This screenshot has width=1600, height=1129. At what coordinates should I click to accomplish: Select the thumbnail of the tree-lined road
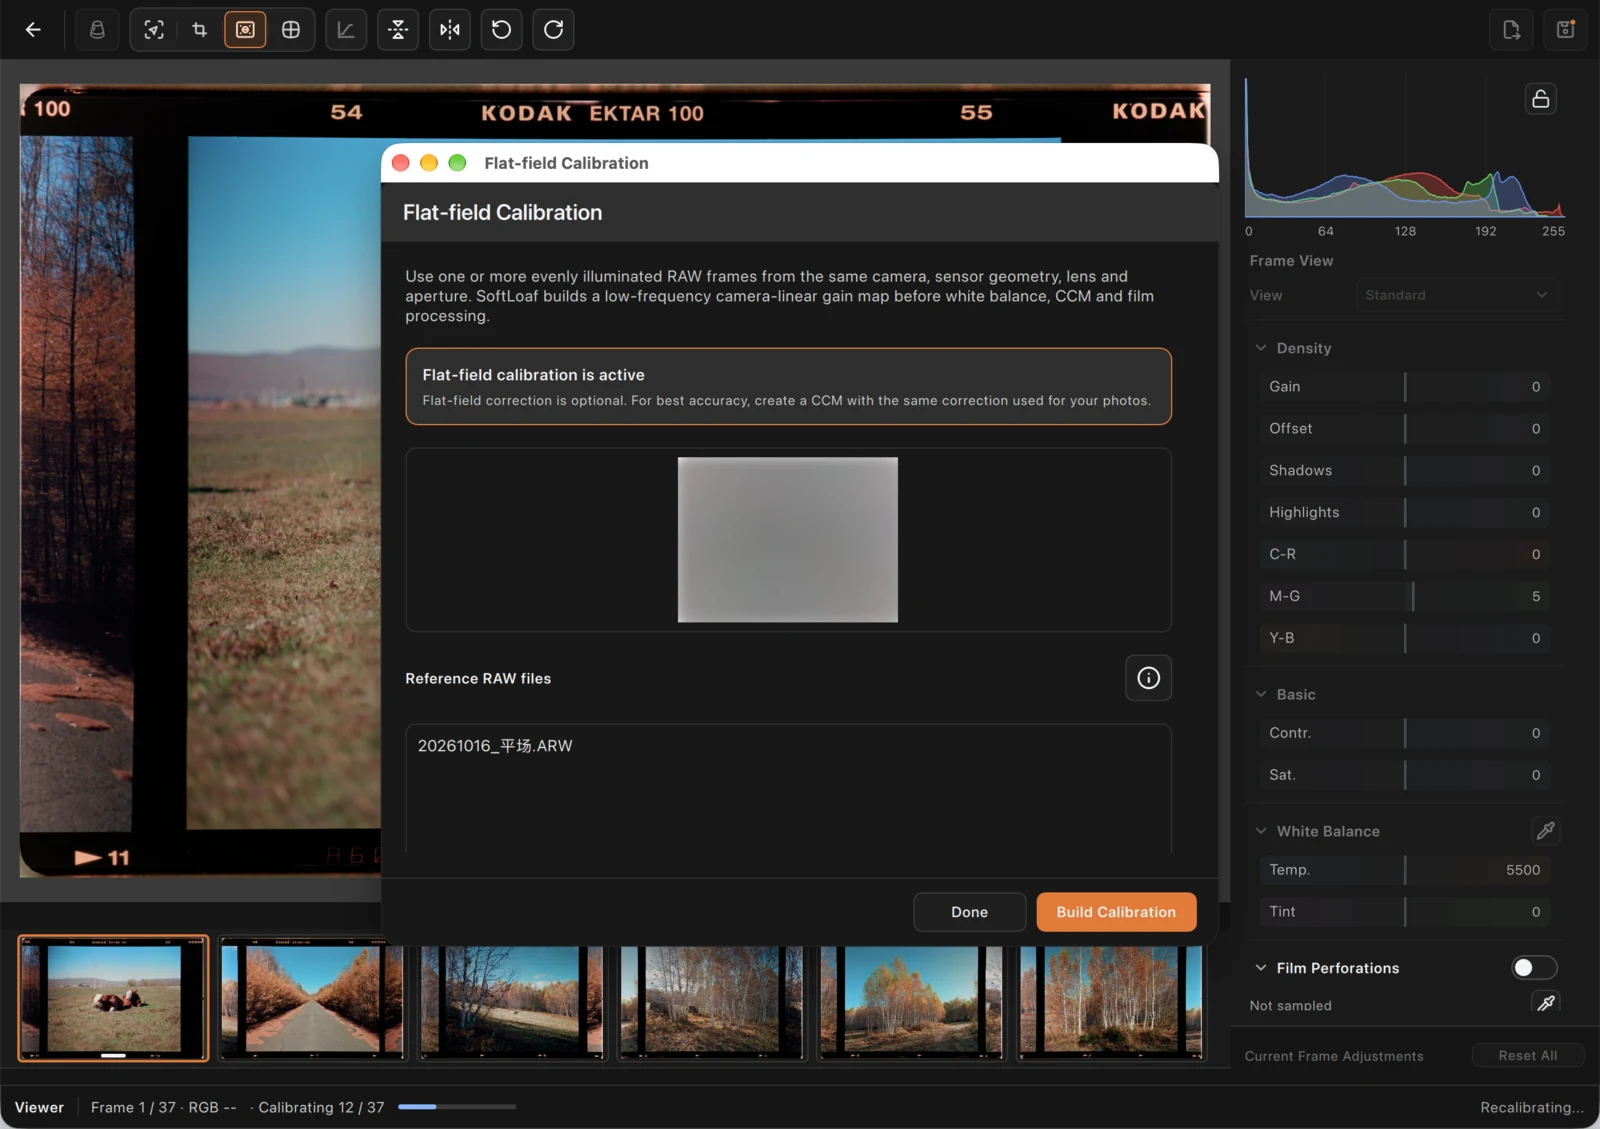point(312,998)
